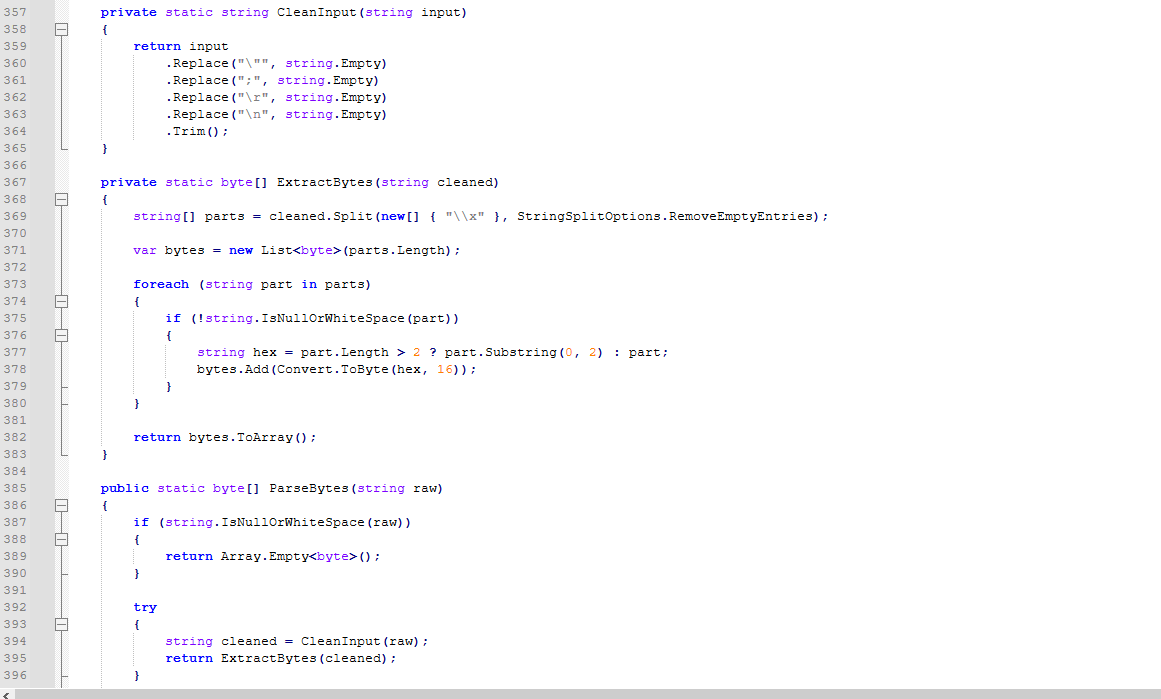Click the 'public' keyword on line 385
Screen dimensions: 1161x699
pyautogui.click(x=124, y=489)
